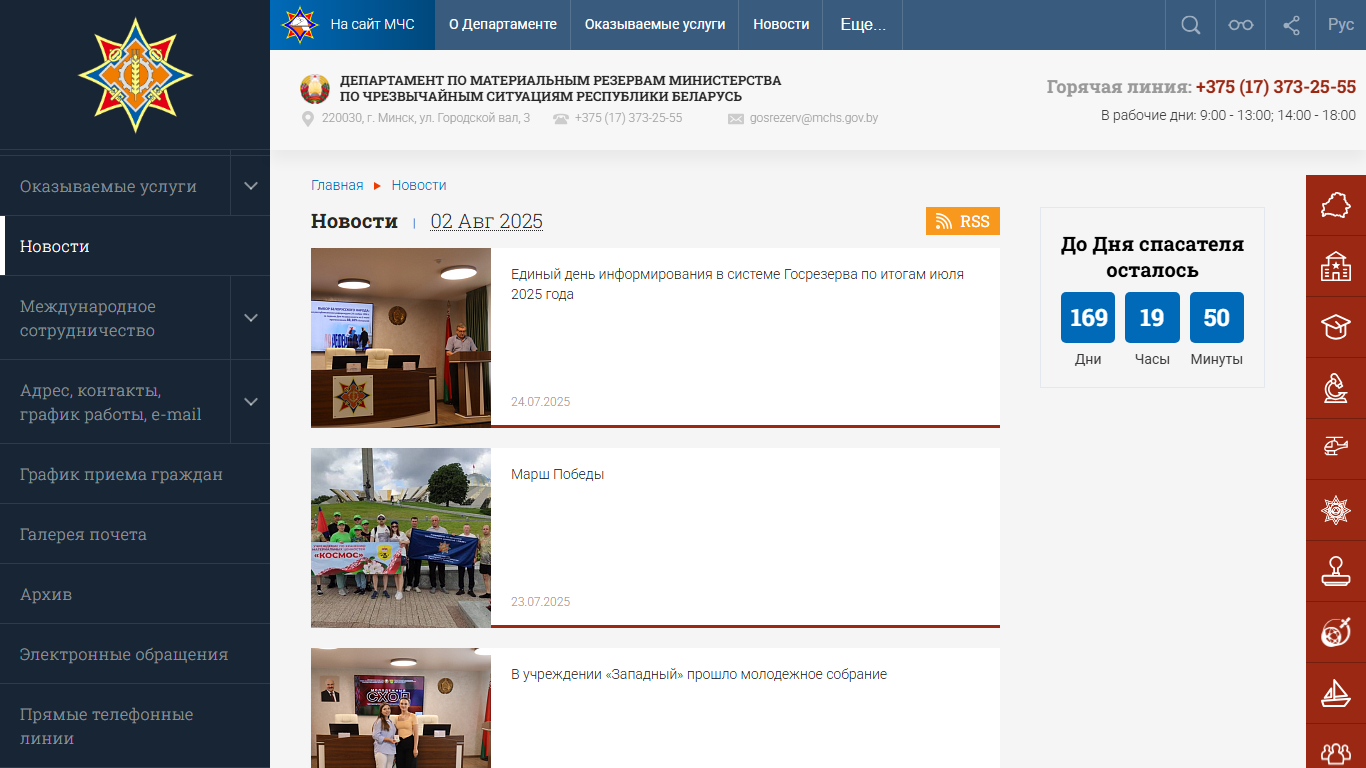Click the MChS emblem beside На сайт МЧС
1366x768 pixels.
coord(299,24)
